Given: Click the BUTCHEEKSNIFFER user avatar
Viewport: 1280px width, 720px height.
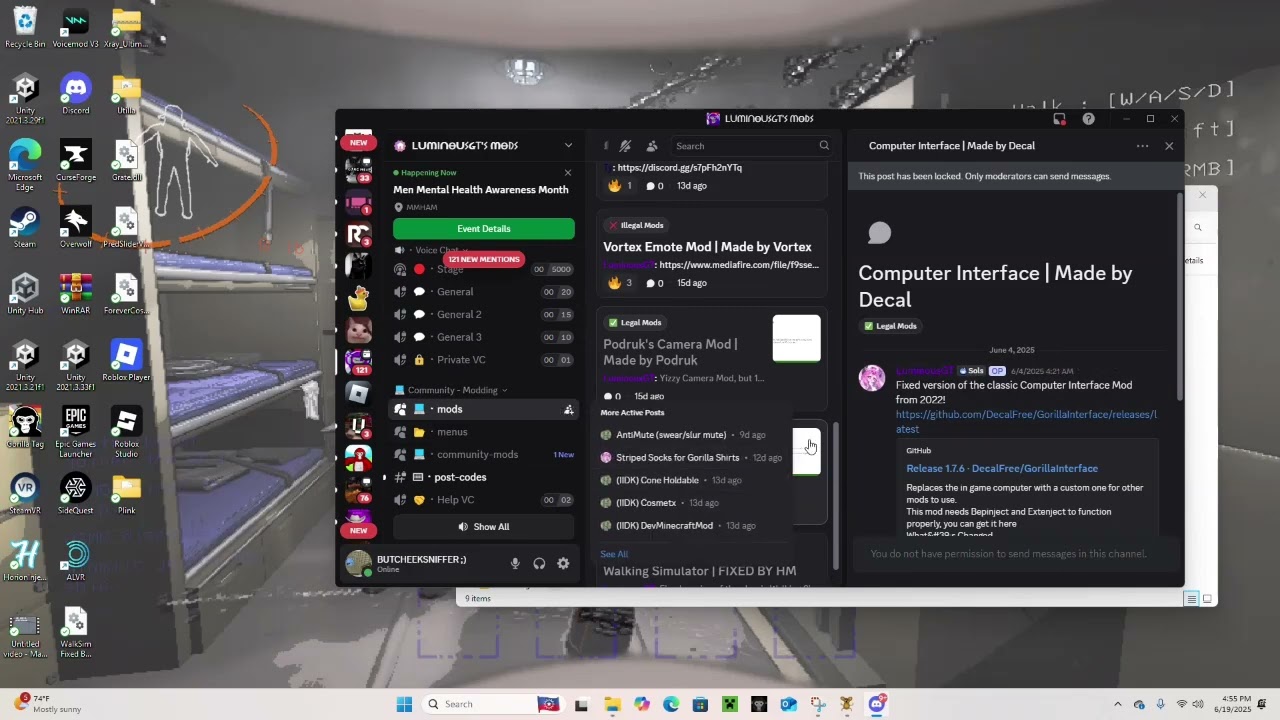Looking at the screenshot, I should pos(358,563).
